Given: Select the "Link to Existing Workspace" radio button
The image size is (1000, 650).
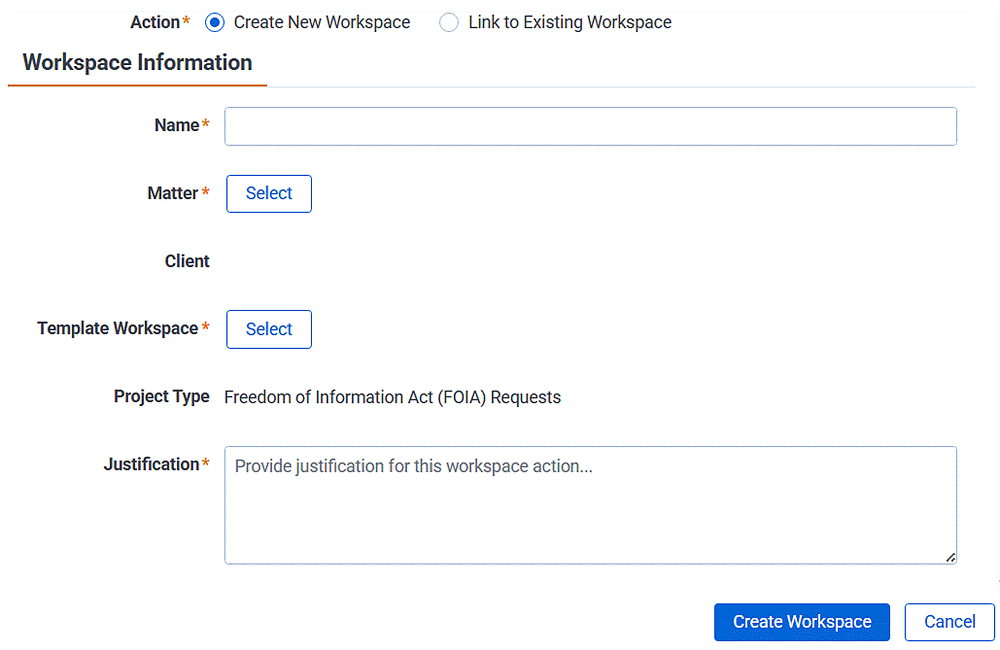Looking at the screenshot, I should 448,22.
